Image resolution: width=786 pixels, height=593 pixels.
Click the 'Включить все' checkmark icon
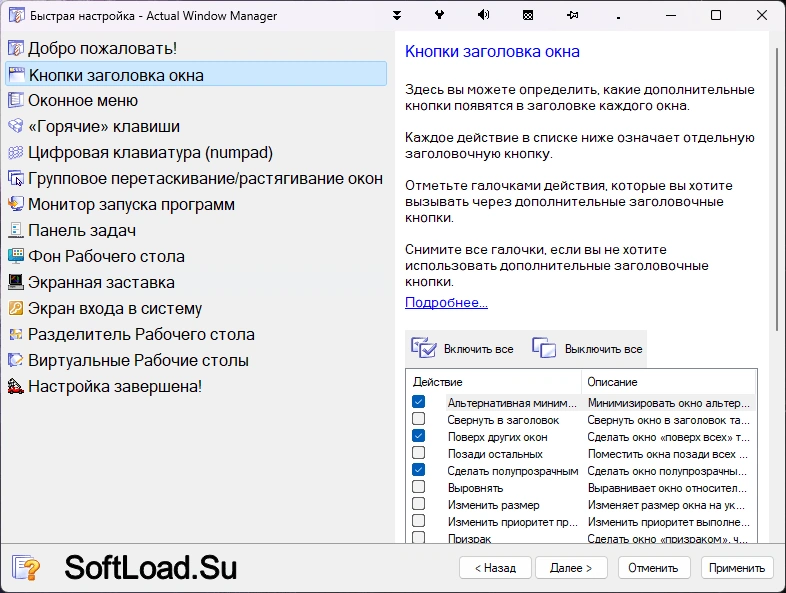pyautogui.click(x=424, y=348)
